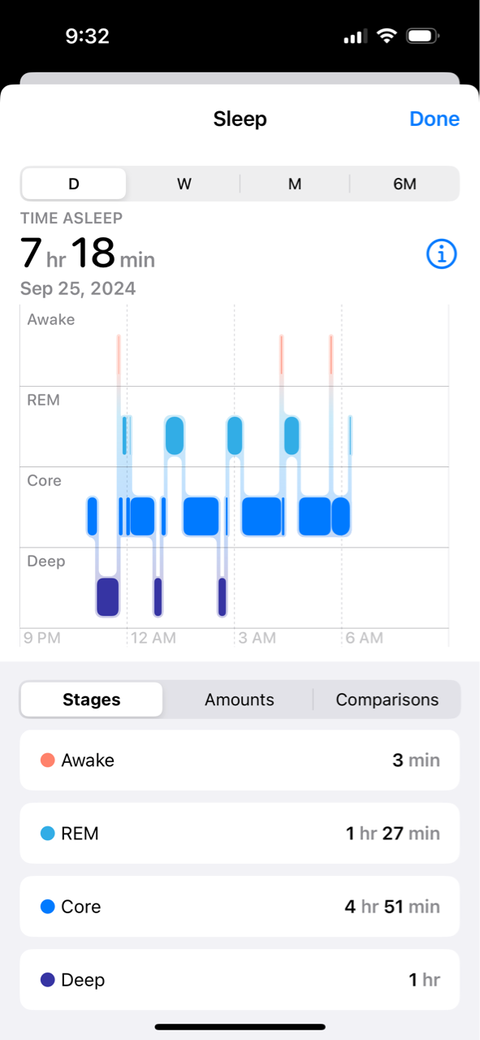Open the REM 1 hr 27 min row

pyautogui.click(x=239, y=834)
